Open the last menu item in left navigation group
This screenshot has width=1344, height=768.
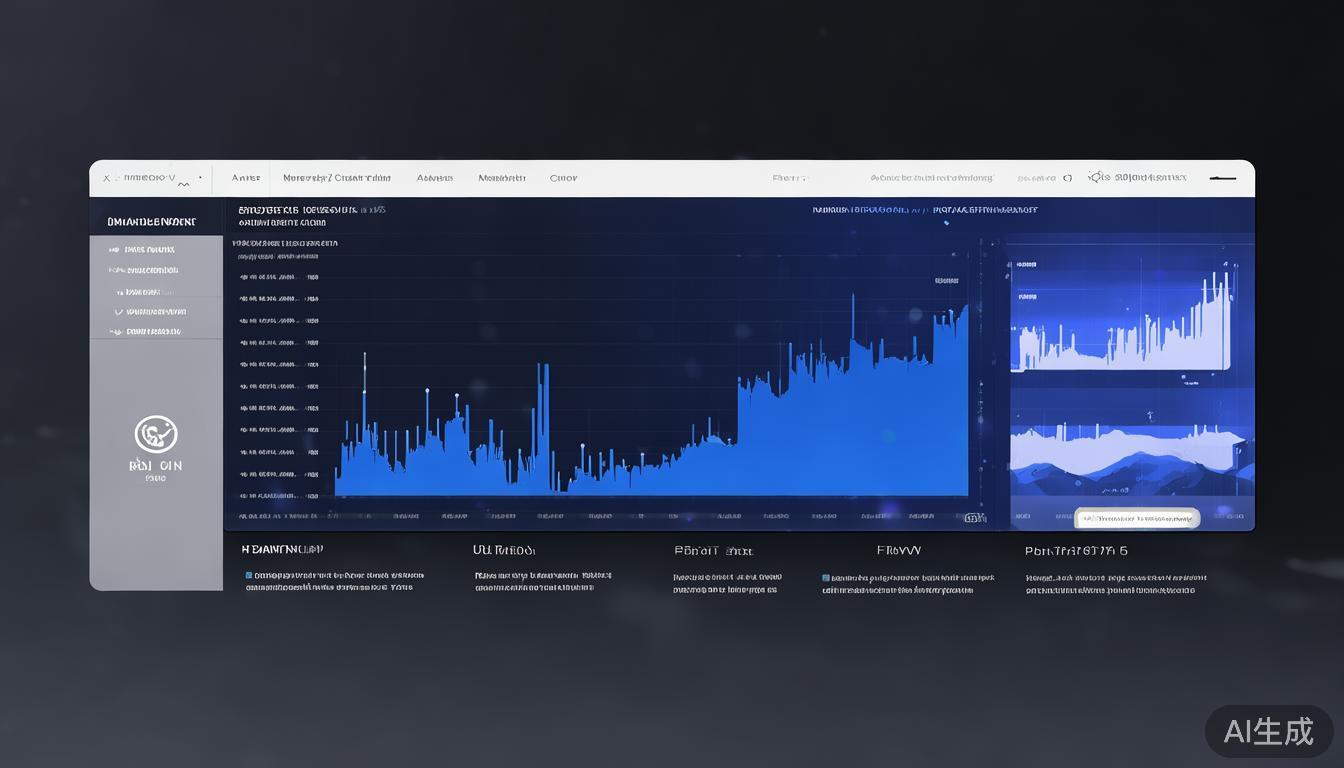tap(563, 178)
